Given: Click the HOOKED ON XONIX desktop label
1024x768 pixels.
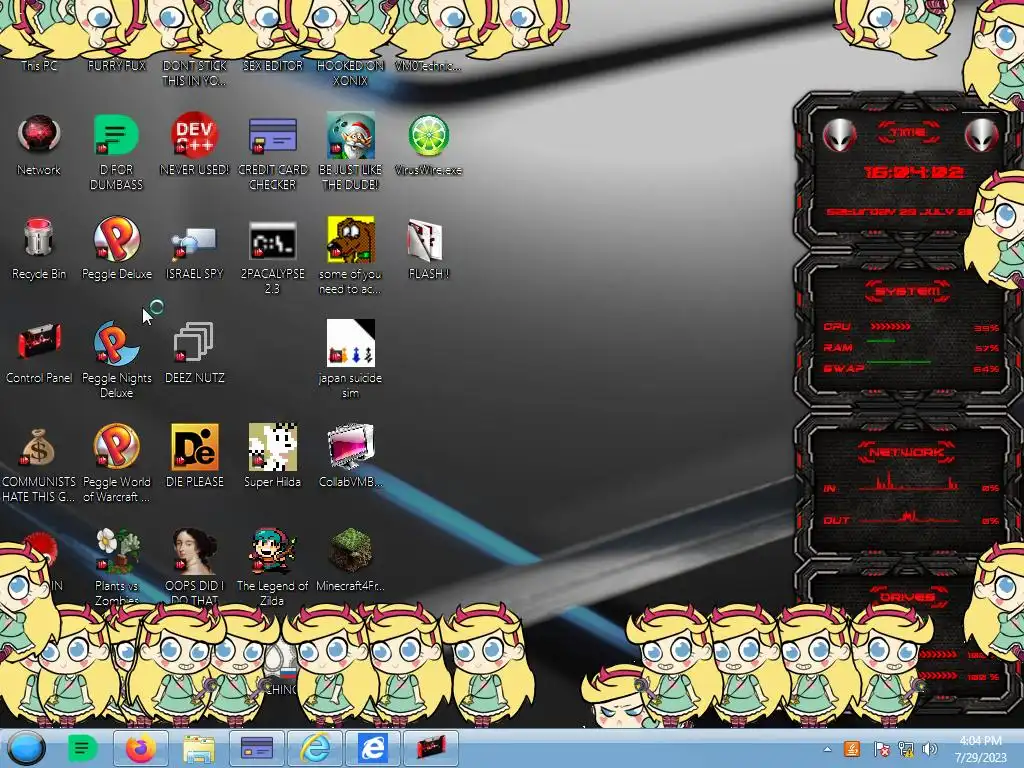Looking at the screenshot, I should click(350, 73).
